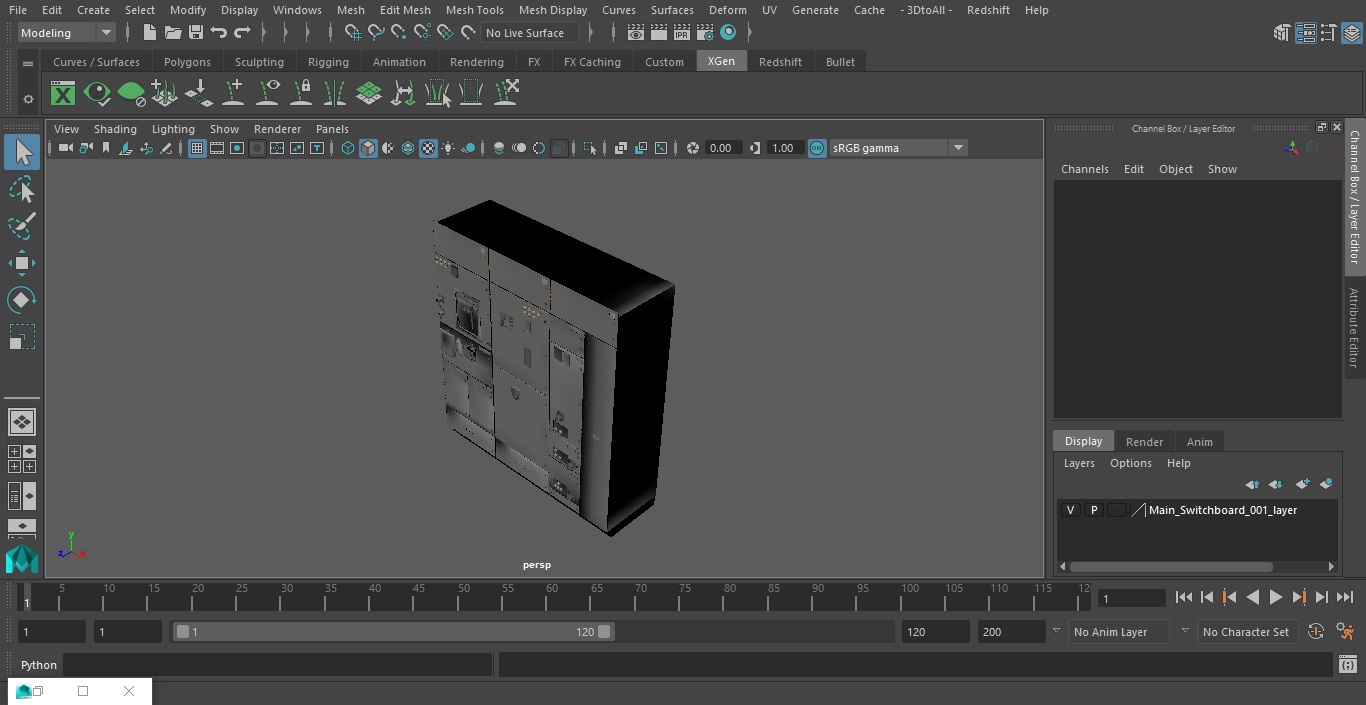Jump to end of playback range
Viewport: 1366px width, 705px height.
(x=1345, y=597)
